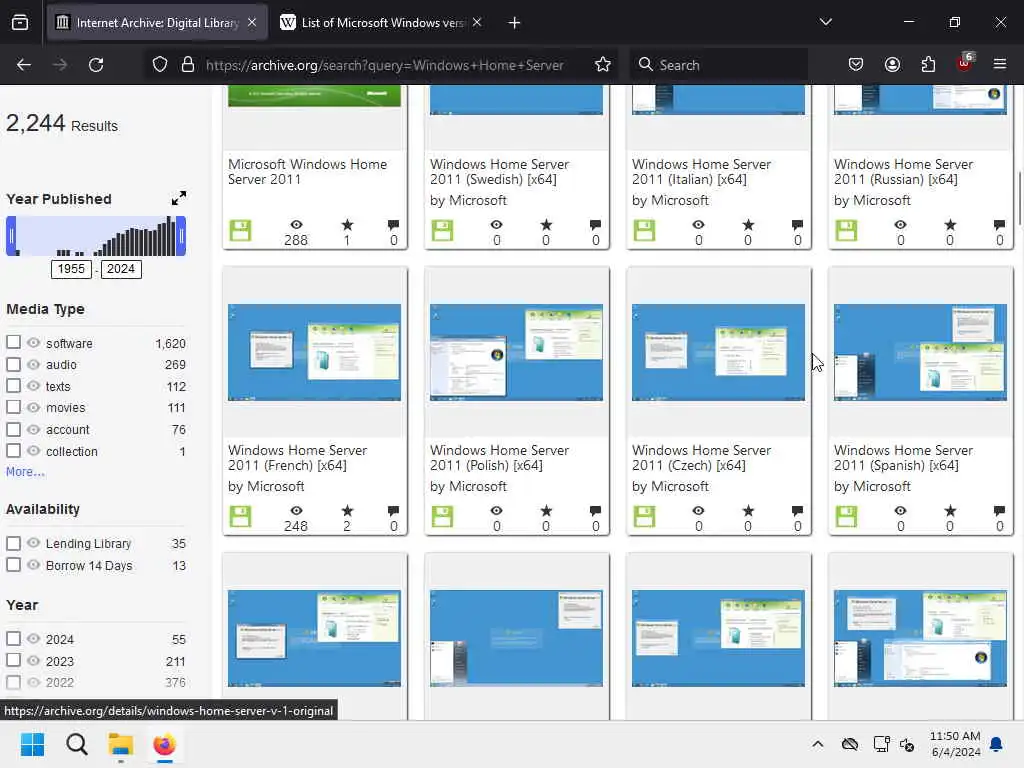The width and height of the screenshot is (1024, 768).
Task: Click the views eye icon on Microsoft Windows Home Server 2011 card
Action: tap(296, 225)
